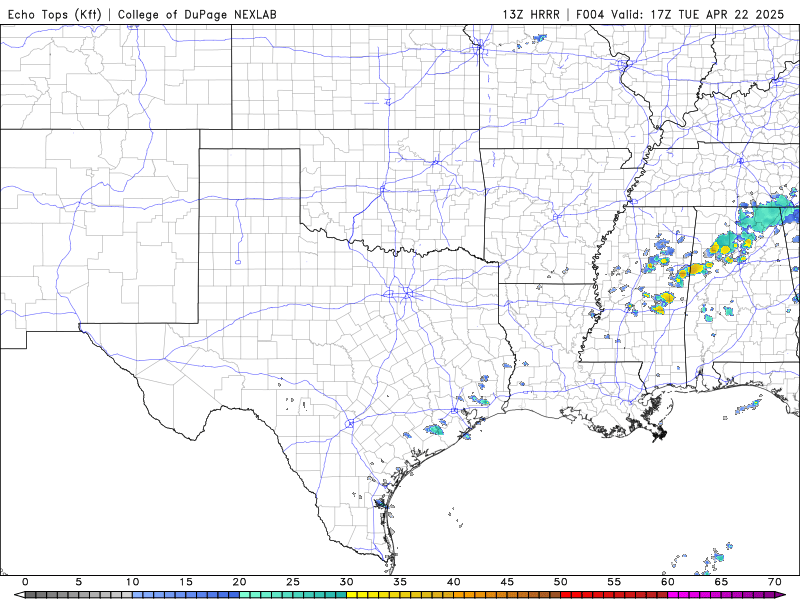Click the 'Valid: 17Z TUE APR 22 2025' text
The image size is (800, 600).
pyautogui.click(x=697, y=14)
